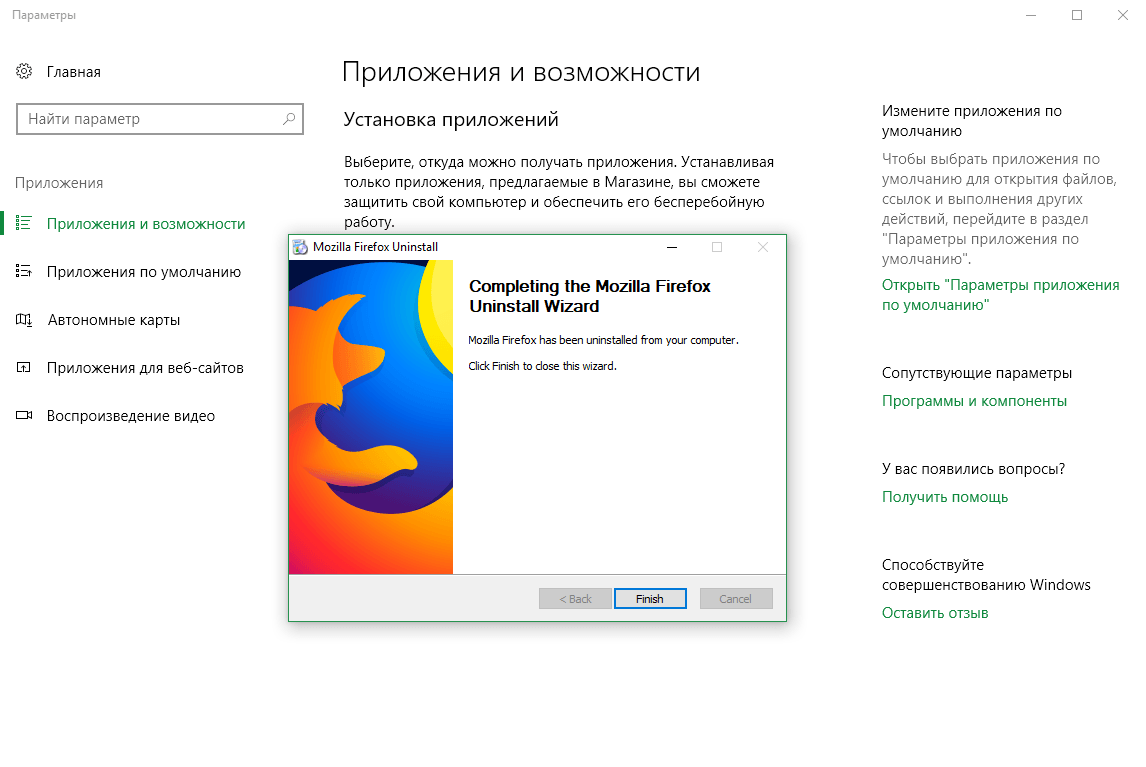Click the Установка приложений heading
The height and width of the screenshot is (767, 1146).
(x=451, y=119)
